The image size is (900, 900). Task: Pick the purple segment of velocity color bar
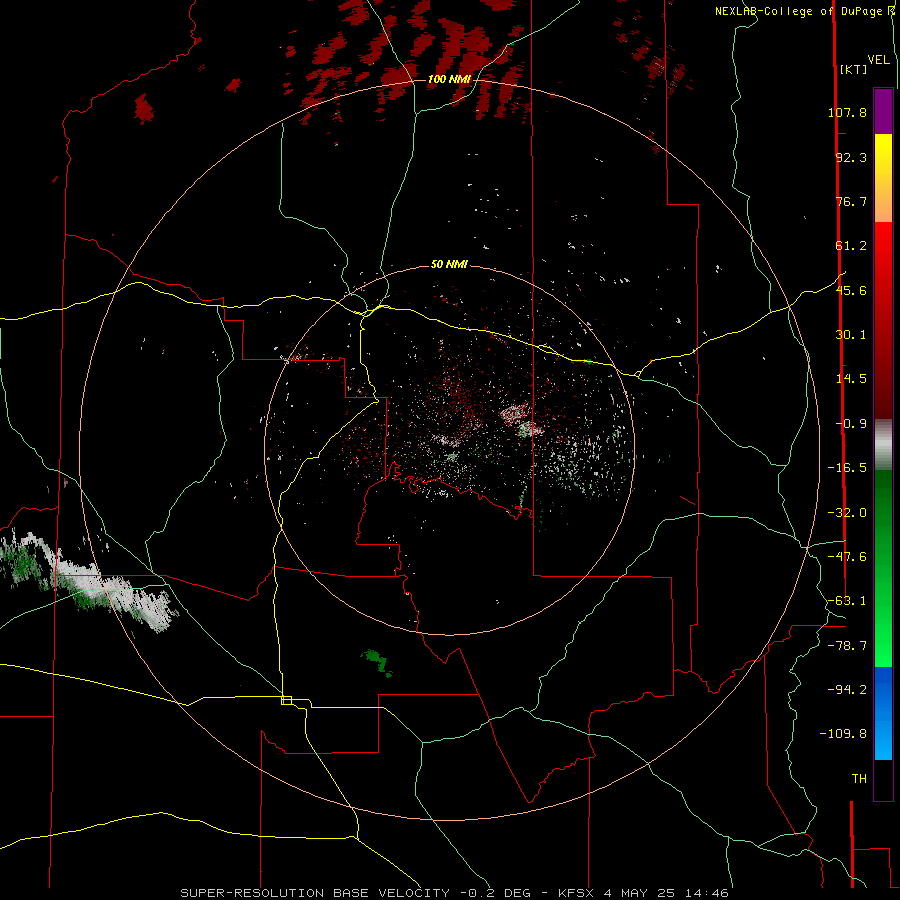coord(883,111)
